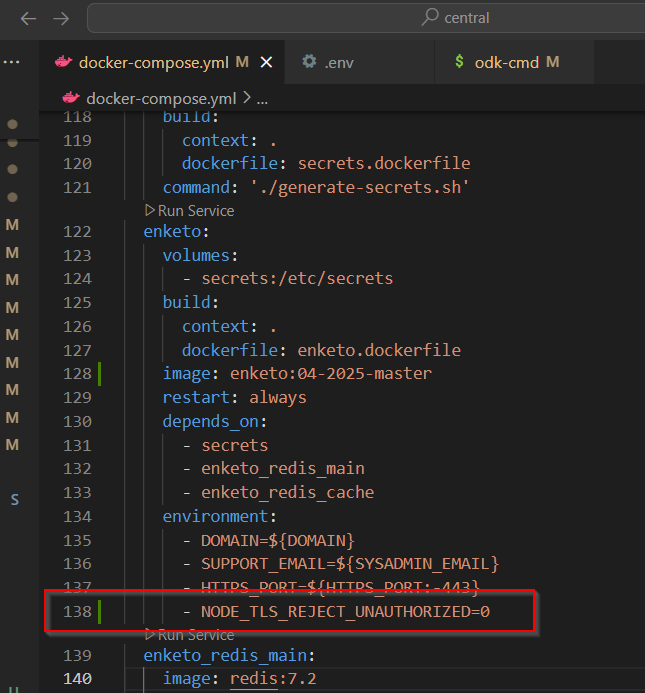The image size is (645, 693).
Task: Click line number 128
Action: click(77, 374)
